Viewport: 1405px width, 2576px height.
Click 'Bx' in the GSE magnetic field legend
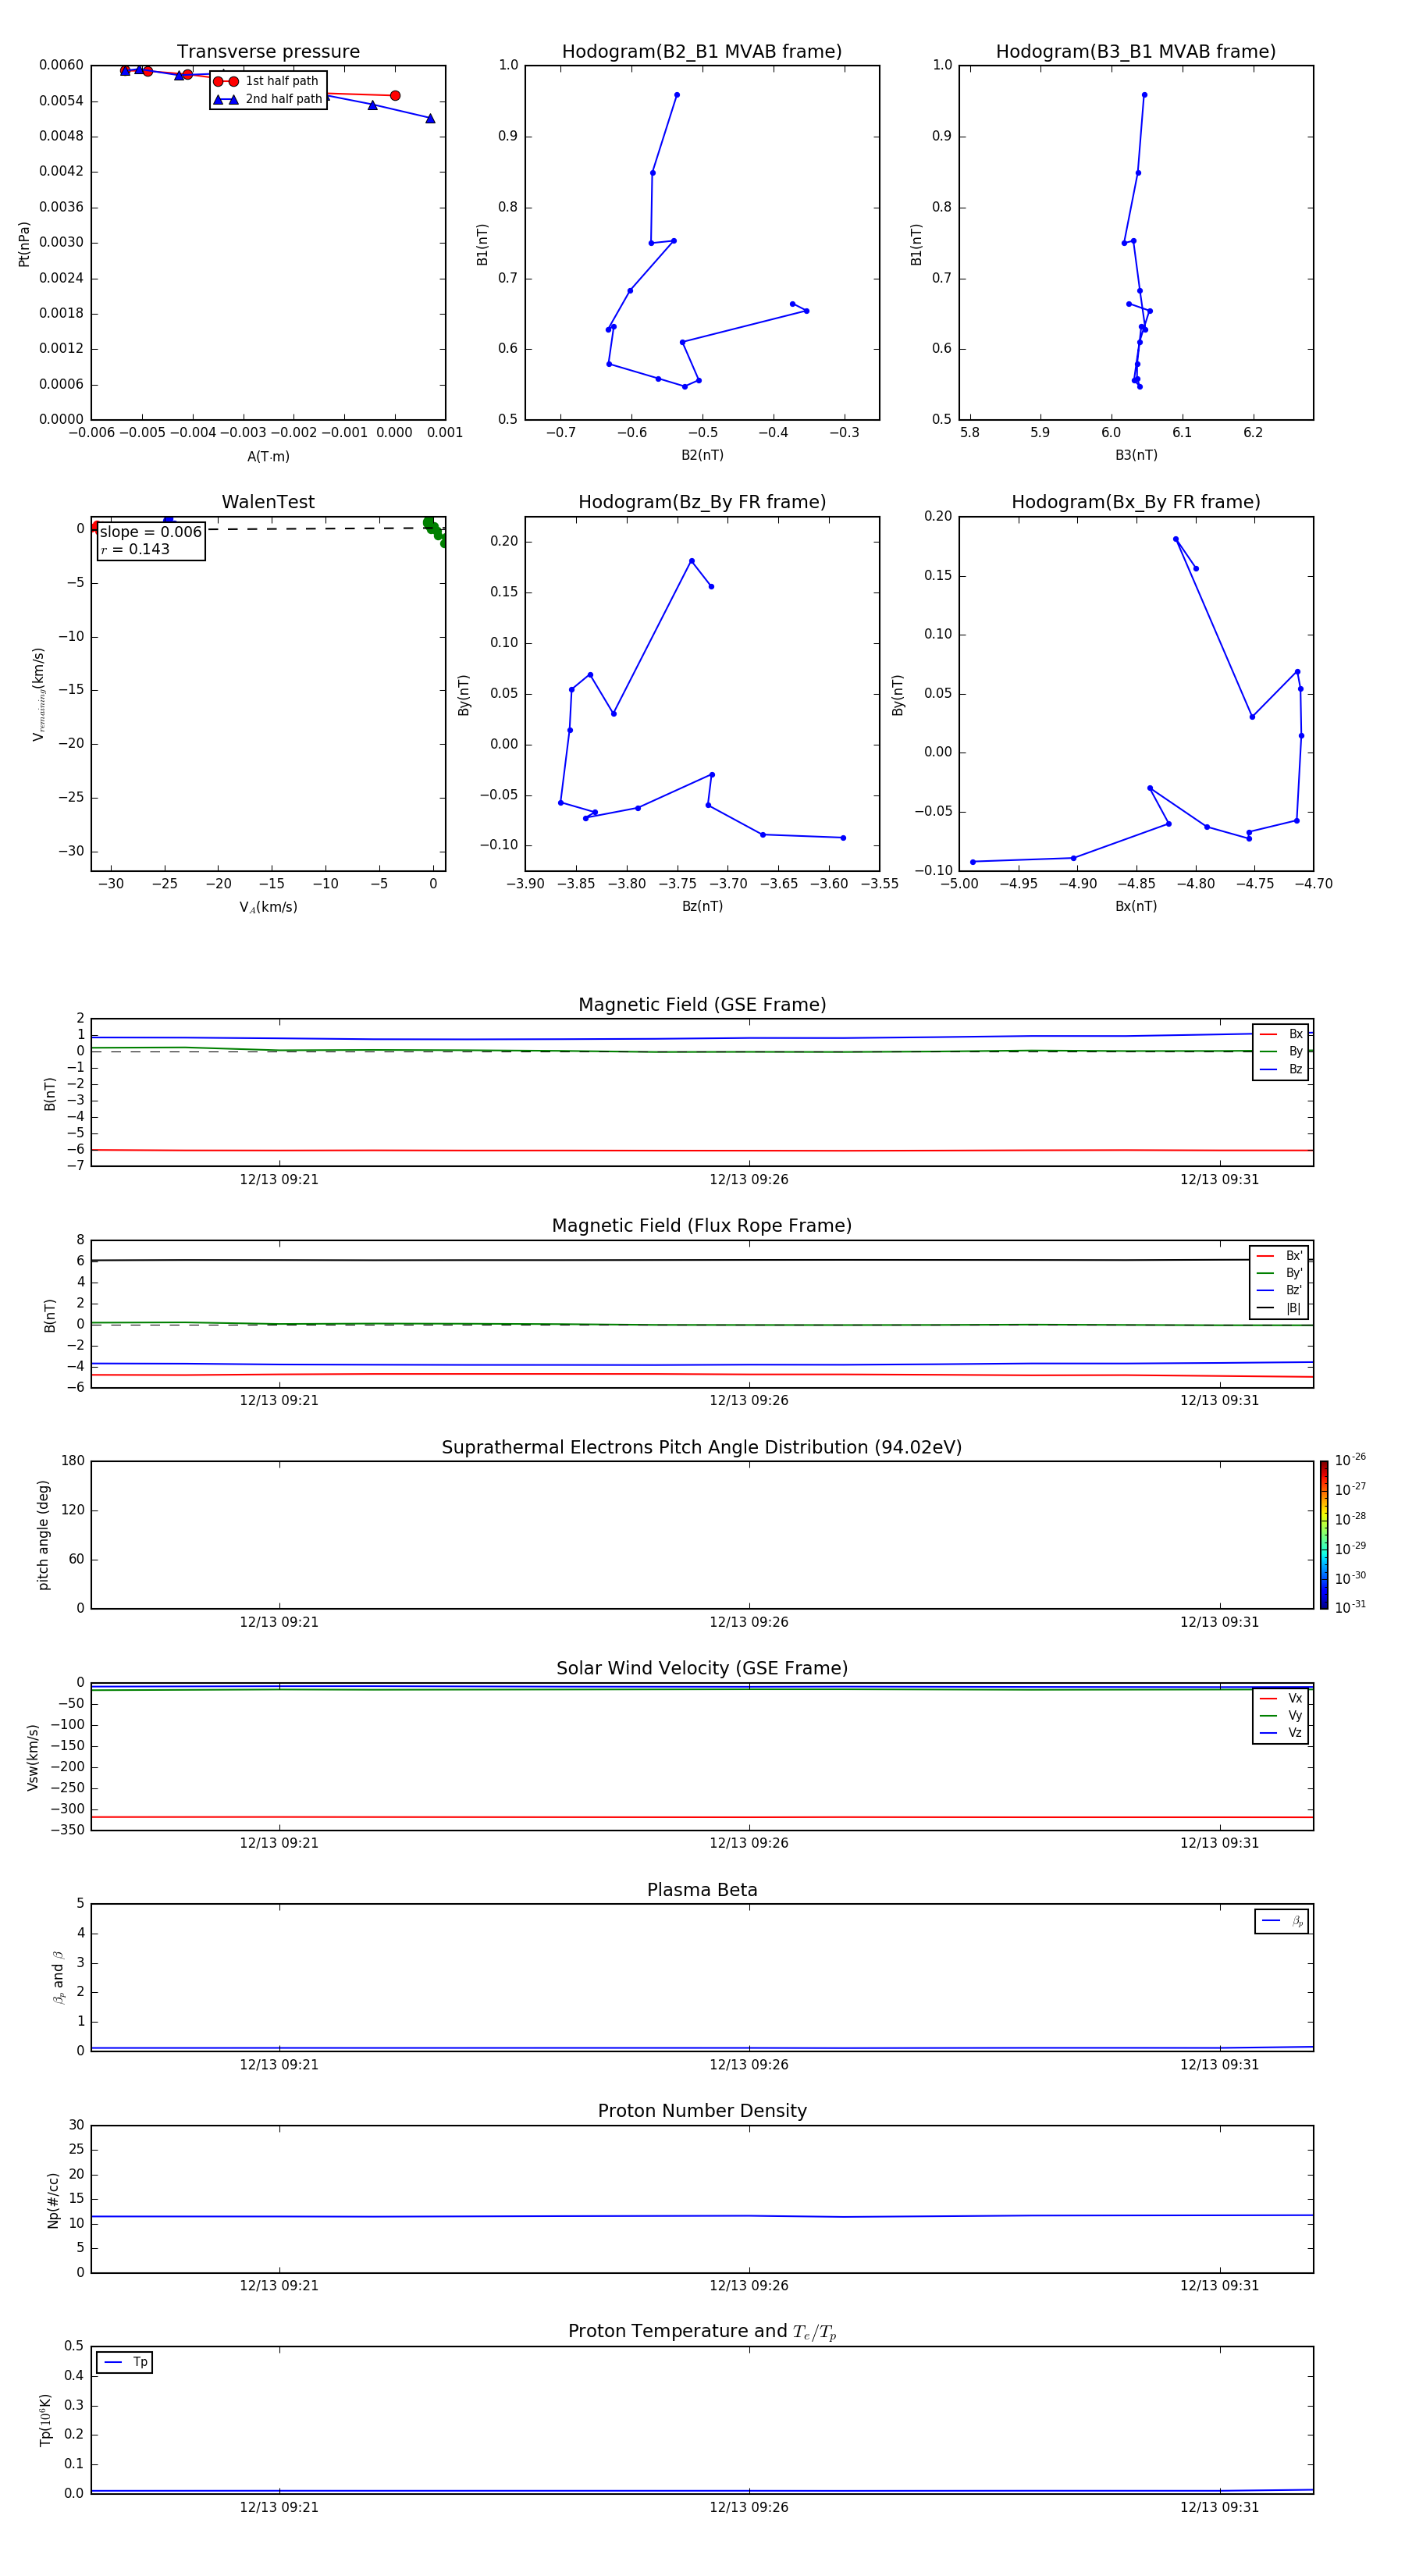(1282, 1034)
